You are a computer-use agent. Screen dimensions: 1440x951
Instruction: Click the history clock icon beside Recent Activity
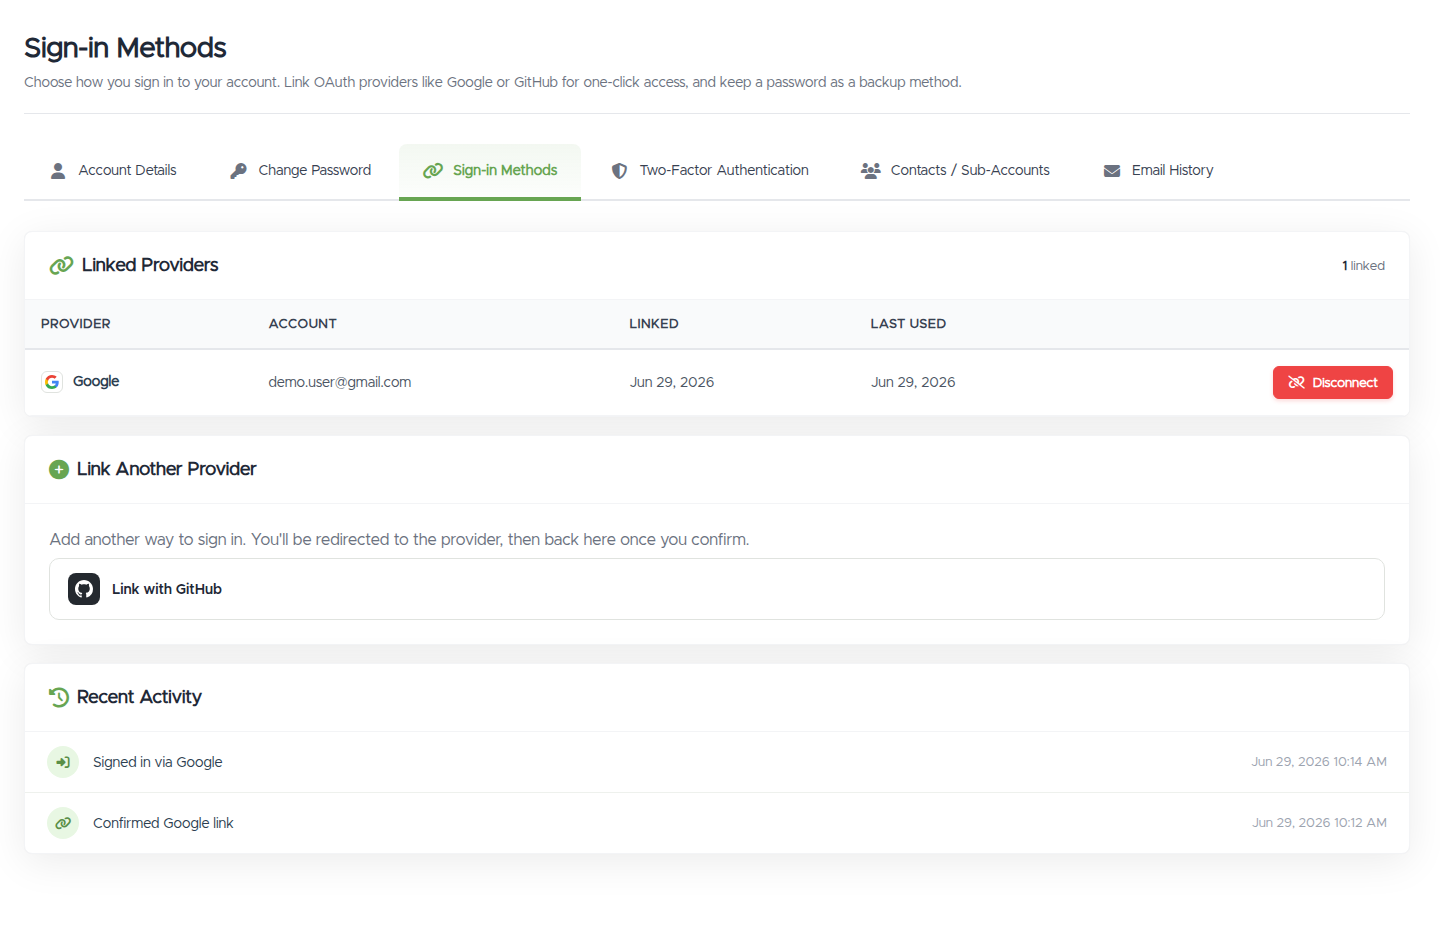click(x=59, y=697)
